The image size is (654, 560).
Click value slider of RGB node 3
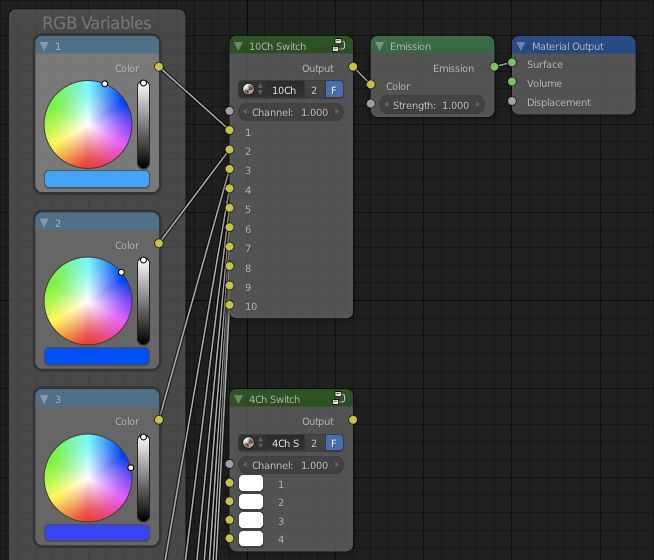click(x=143, y=478)
